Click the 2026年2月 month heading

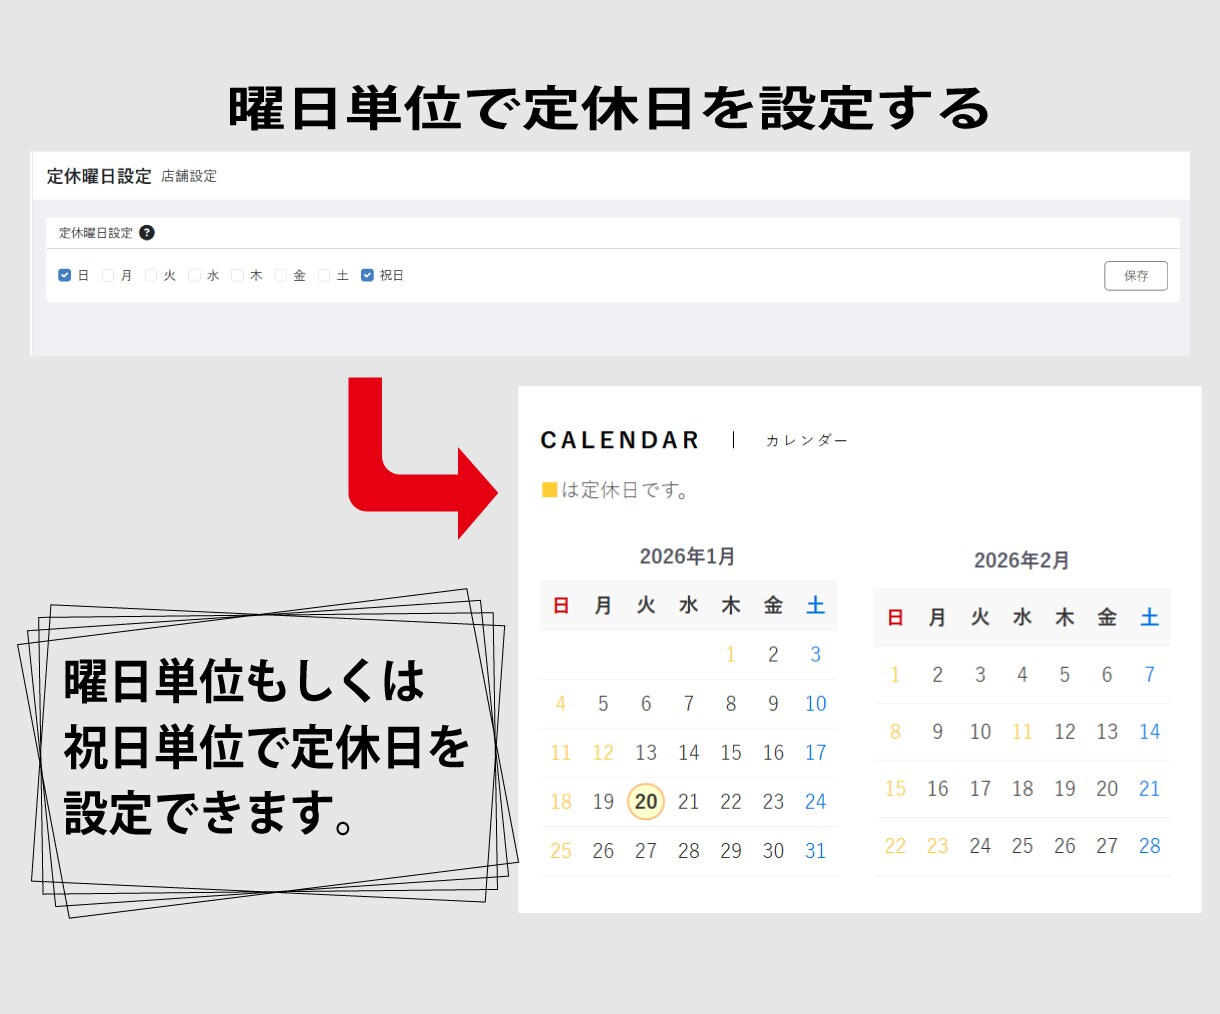[x=1022, y=560]
